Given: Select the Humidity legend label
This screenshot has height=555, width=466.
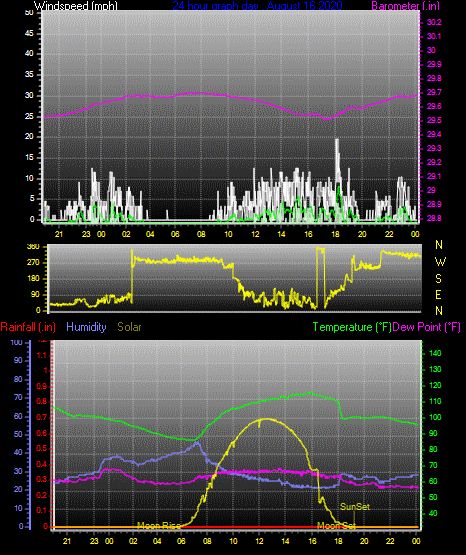Looking at the screenshot, I should tap(86, 327).
